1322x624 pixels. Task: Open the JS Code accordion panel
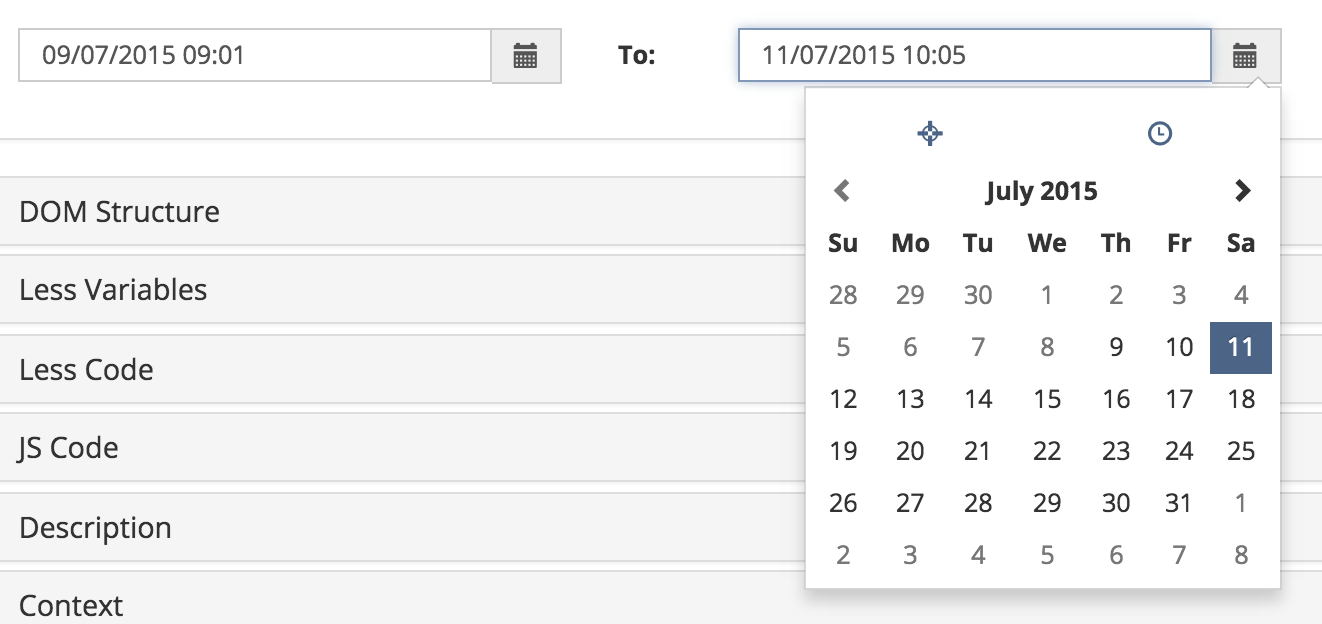point(68,448)
